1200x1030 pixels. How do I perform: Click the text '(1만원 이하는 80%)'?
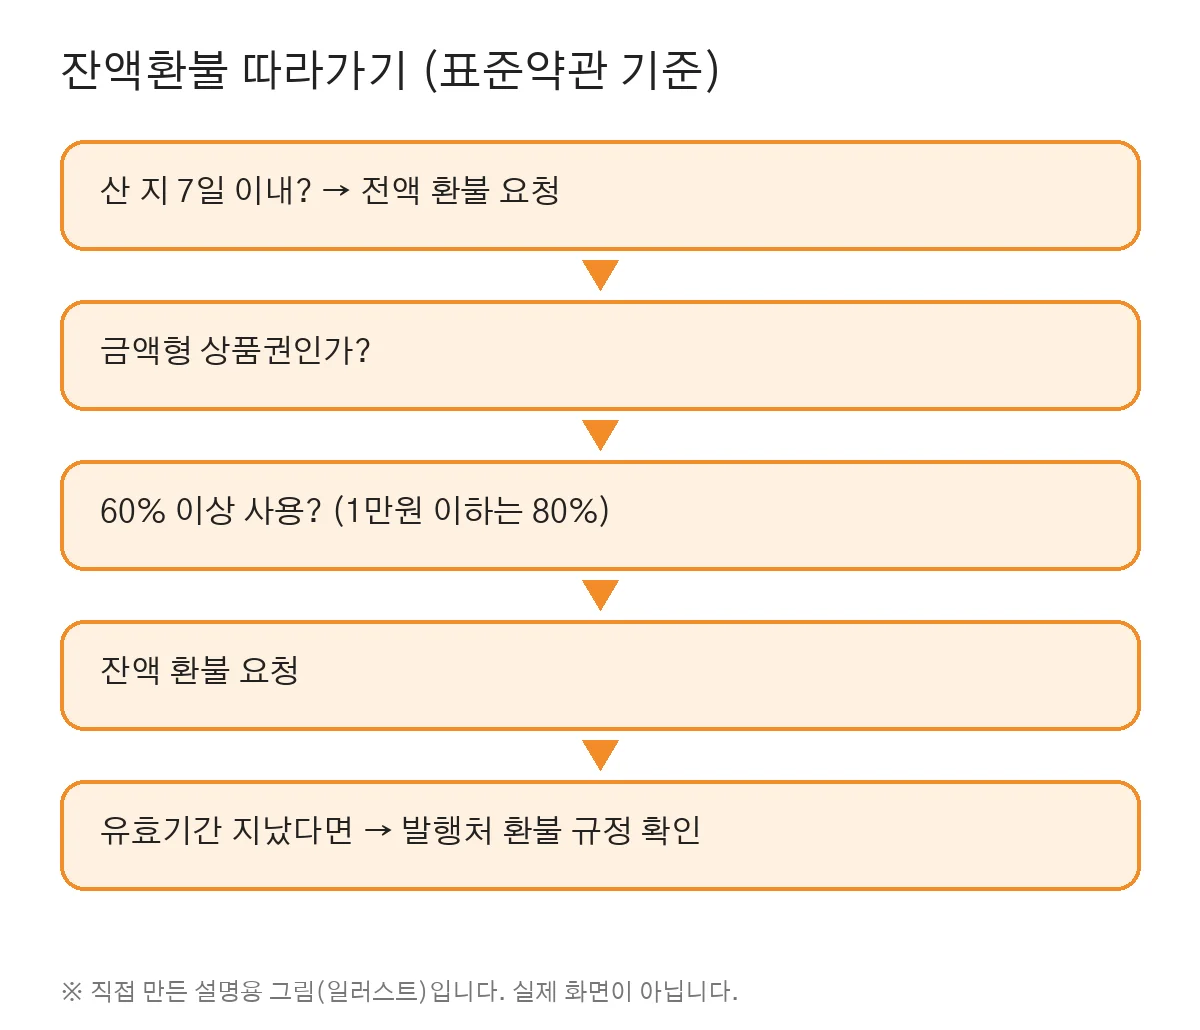[471, 510]
